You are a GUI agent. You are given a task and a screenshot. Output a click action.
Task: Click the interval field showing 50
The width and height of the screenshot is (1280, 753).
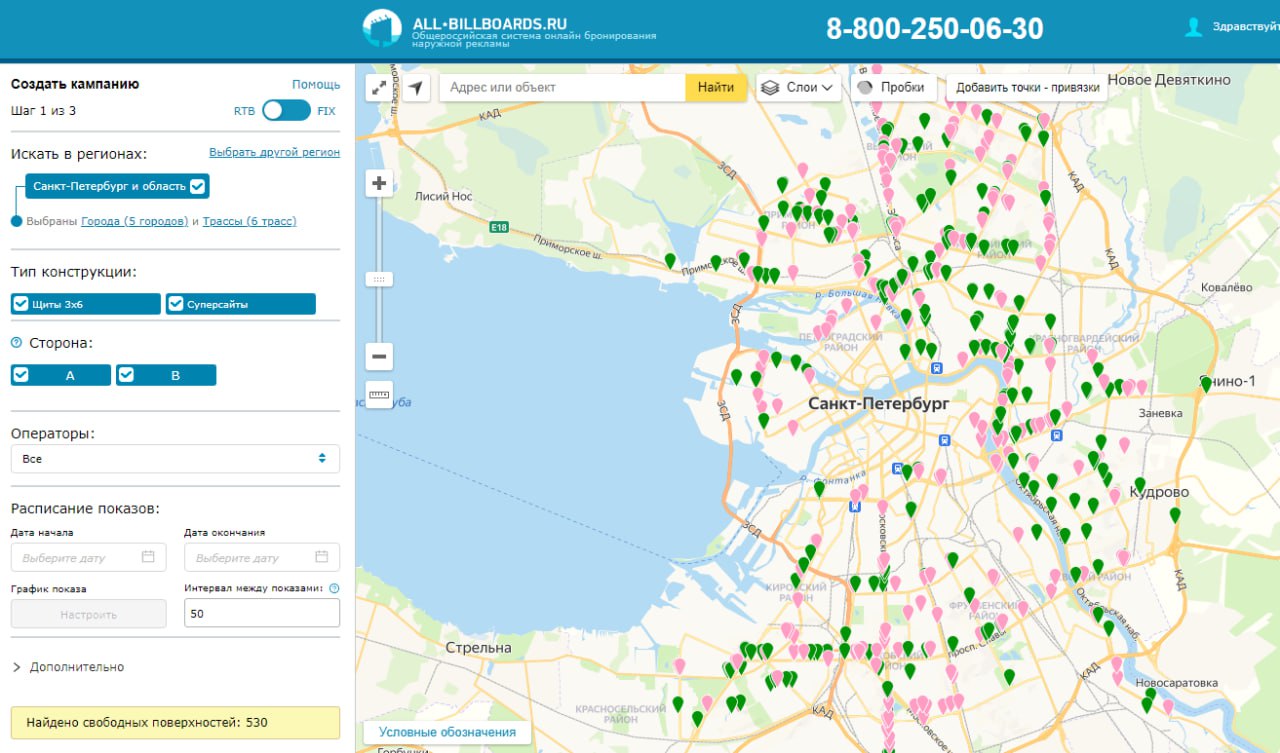click(262, 613)
